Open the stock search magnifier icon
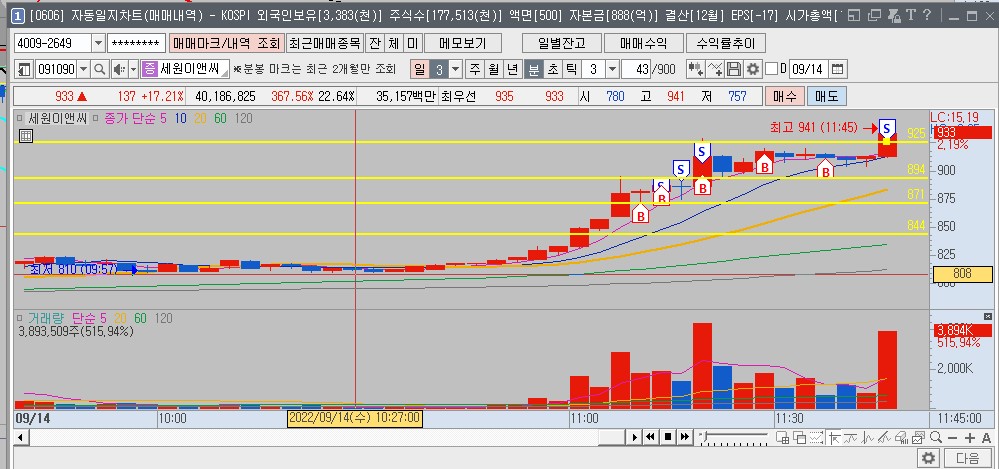 [100, 69]
